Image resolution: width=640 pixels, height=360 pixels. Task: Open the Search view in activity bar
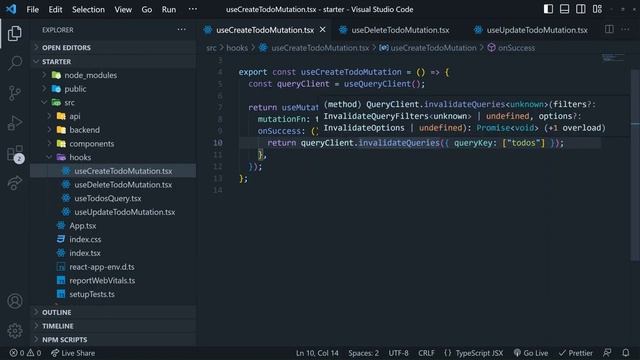point(15,63)
